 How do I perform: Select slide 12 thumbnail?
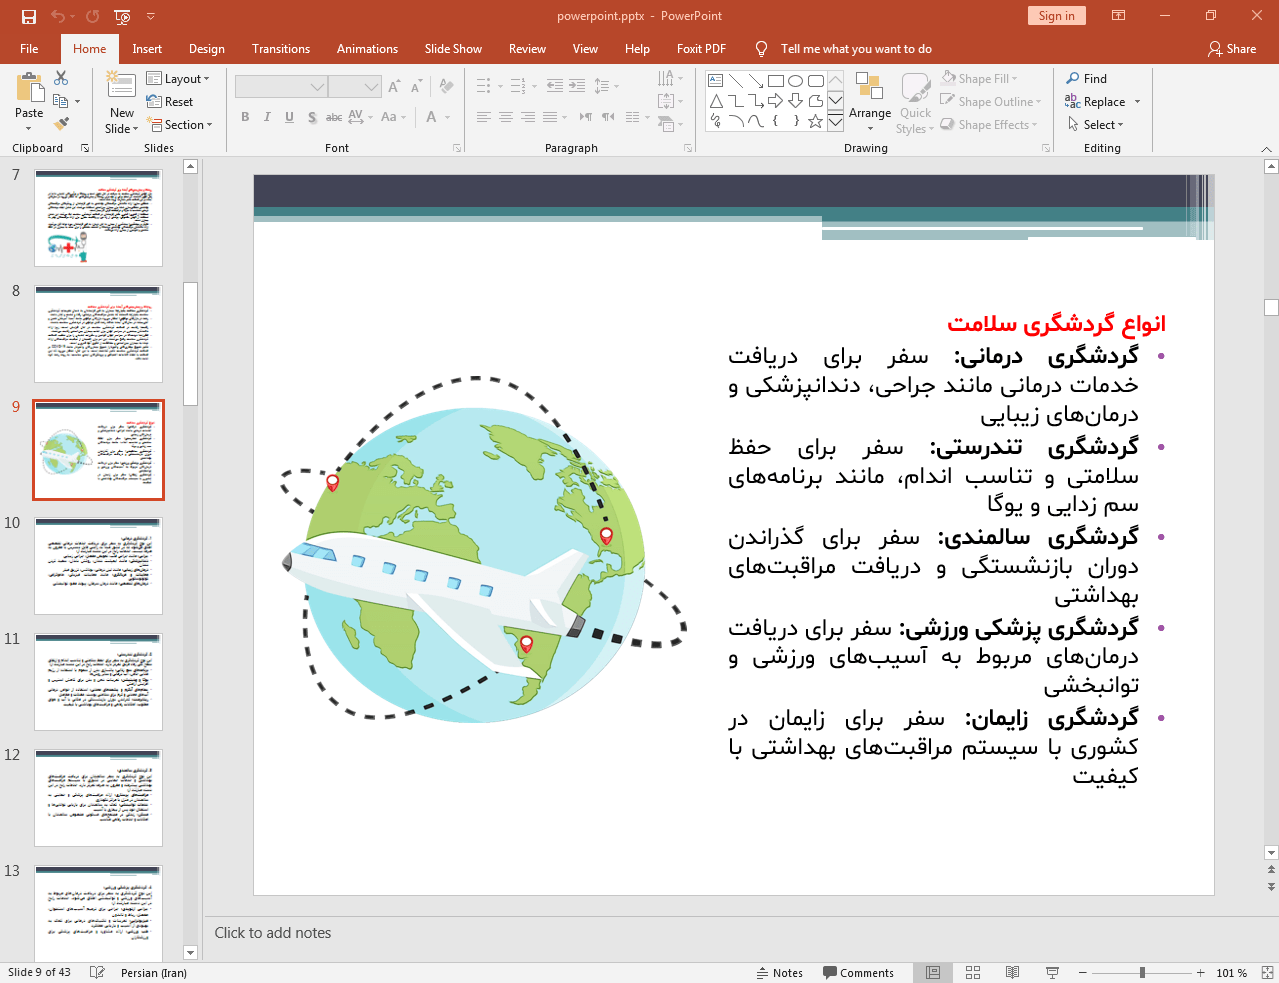coord(98,798)
